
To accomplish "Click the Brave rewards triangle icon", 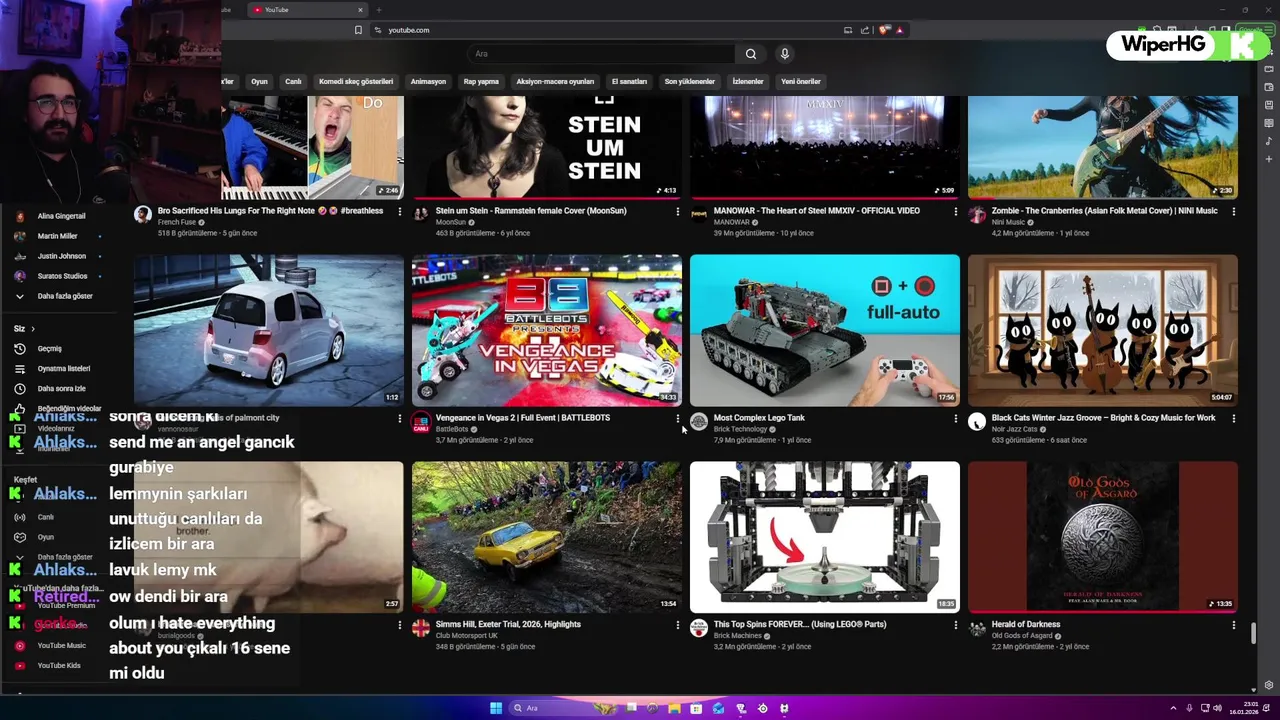I will pos(900,30).
